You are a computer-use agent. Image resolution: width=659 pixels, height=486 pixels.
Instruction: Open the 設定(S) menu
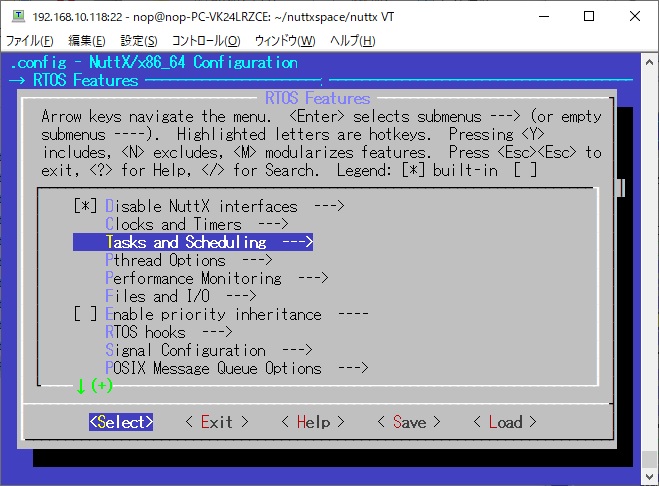[139, 41]
